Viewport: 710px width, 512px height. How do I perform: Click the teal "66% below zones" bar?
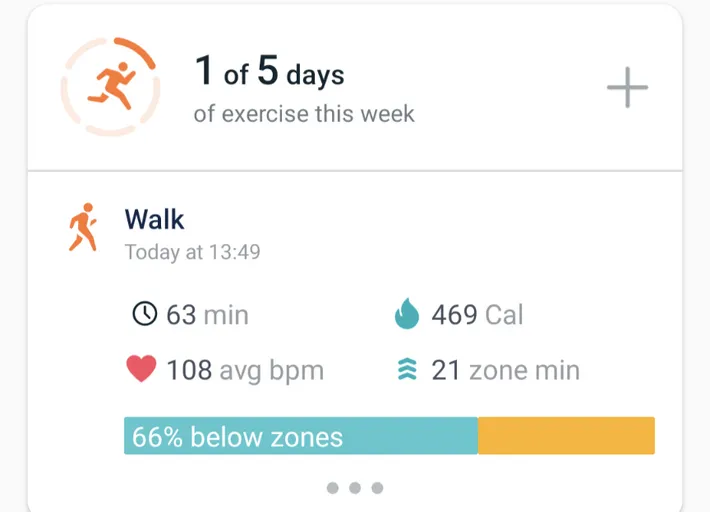pyautogui.click(x=300, y=436)
